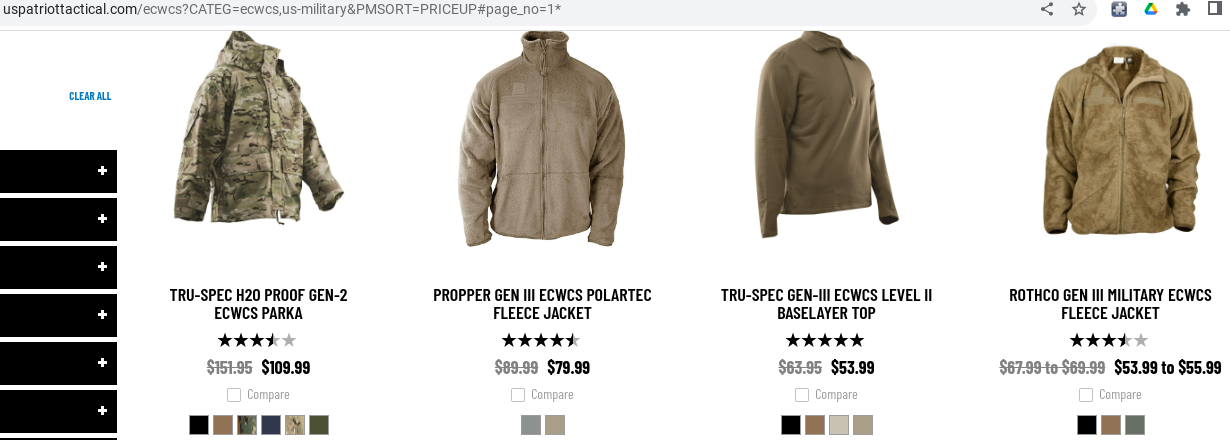The image size is (1230, 440).
Task: Open the Rothco fleece jacket product image
Action: (x=1110, y=140)
